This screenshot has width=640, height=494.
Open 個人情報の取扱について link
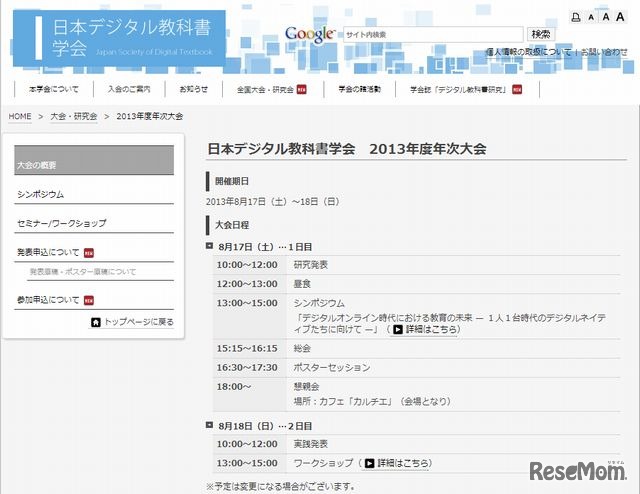tap(528, 52)
